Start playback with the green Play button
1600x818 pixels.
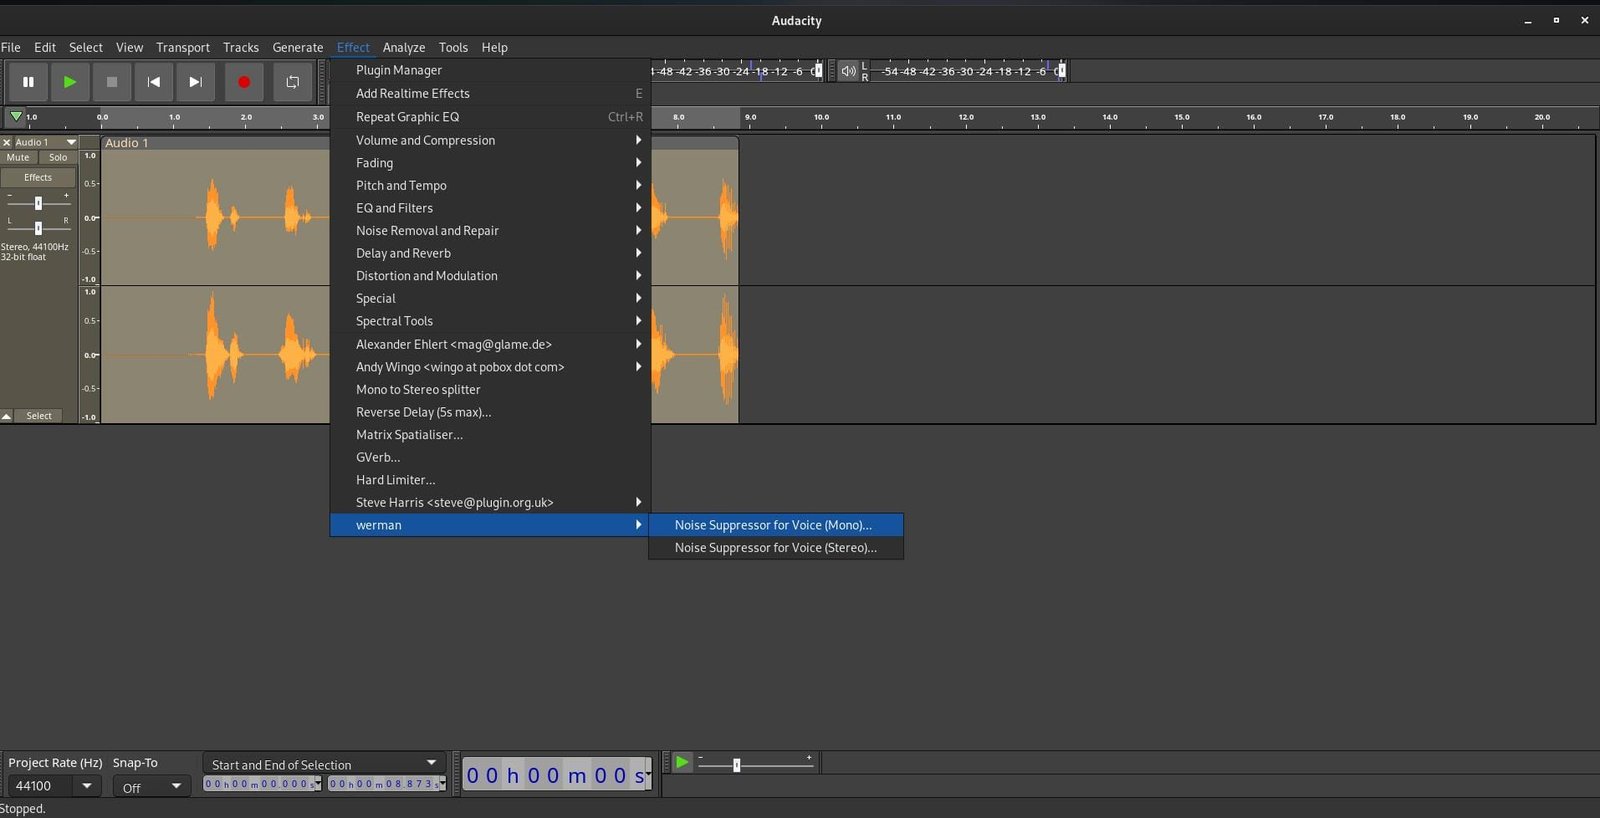[70, 82]
